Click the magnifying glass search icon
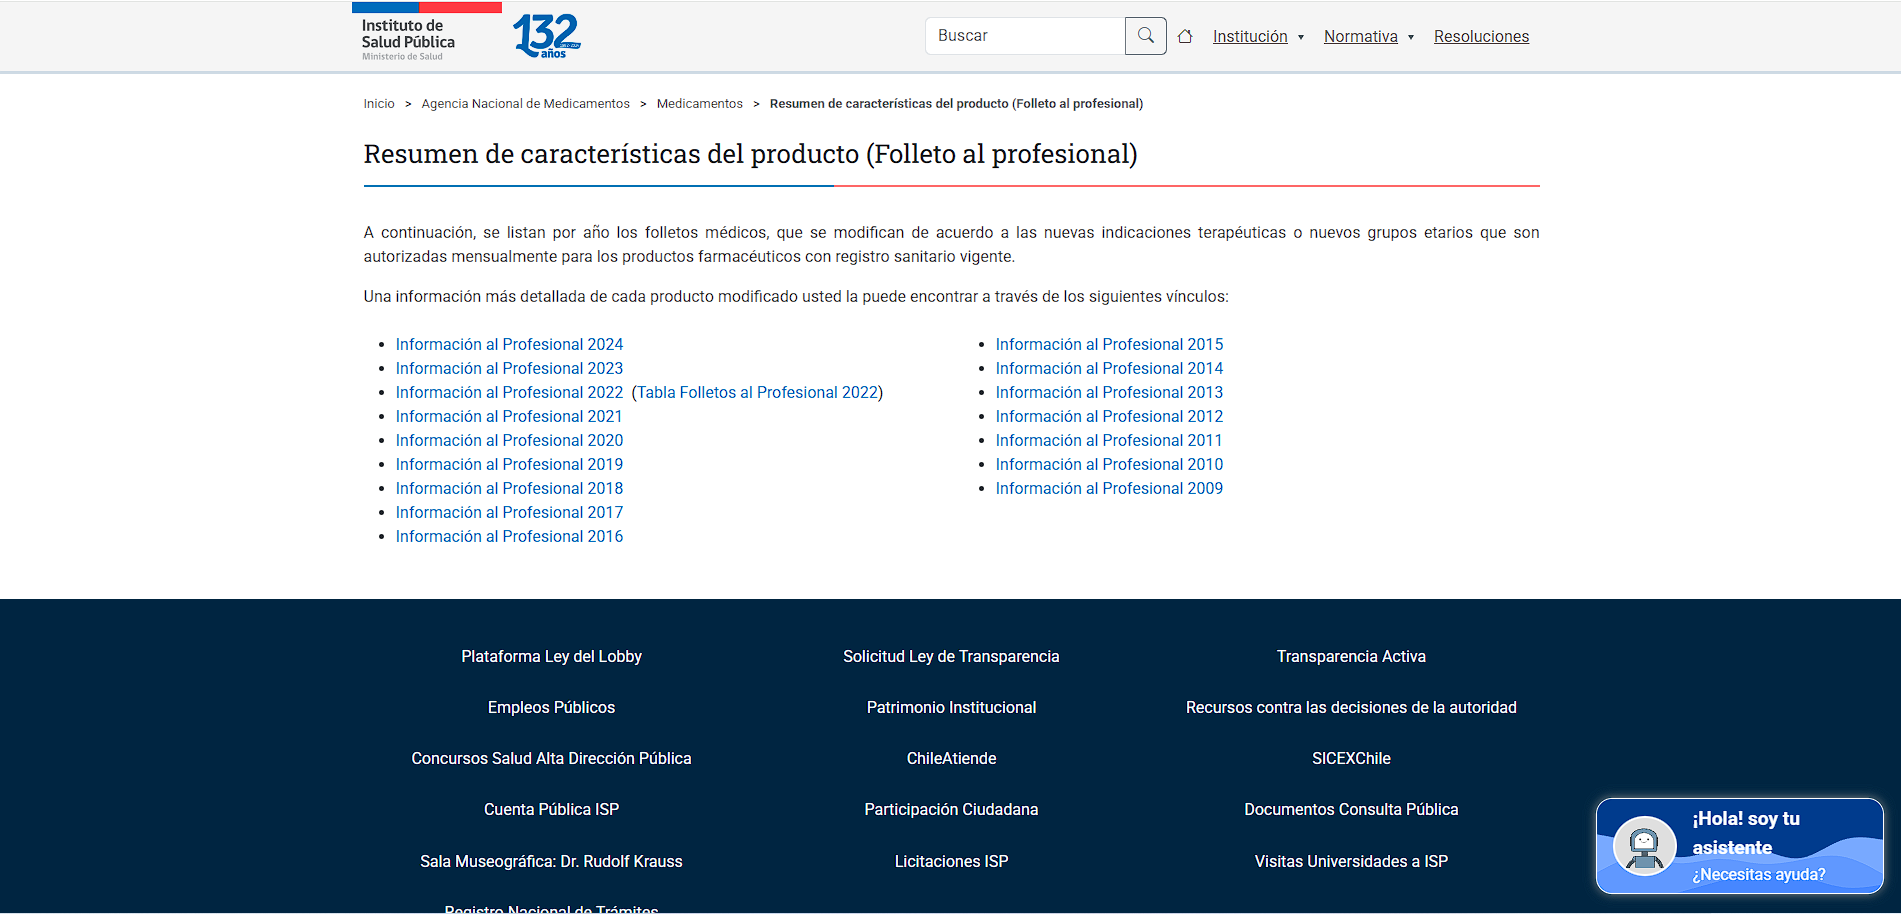The height and width of the screenshot is (914, 1901). pyautogui.click(x=1145, y=36)
